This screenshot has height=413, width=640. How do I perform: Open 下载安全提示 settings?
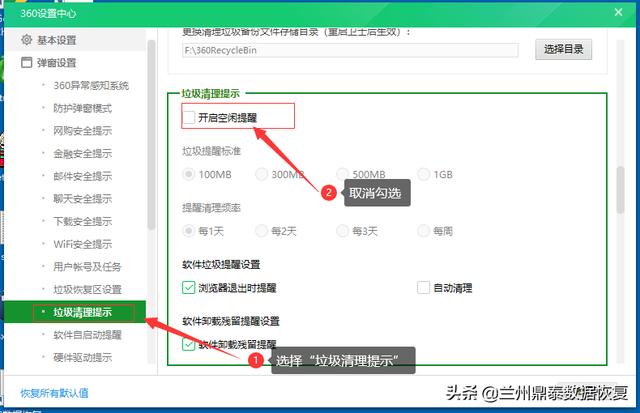[x=82, y=222]
